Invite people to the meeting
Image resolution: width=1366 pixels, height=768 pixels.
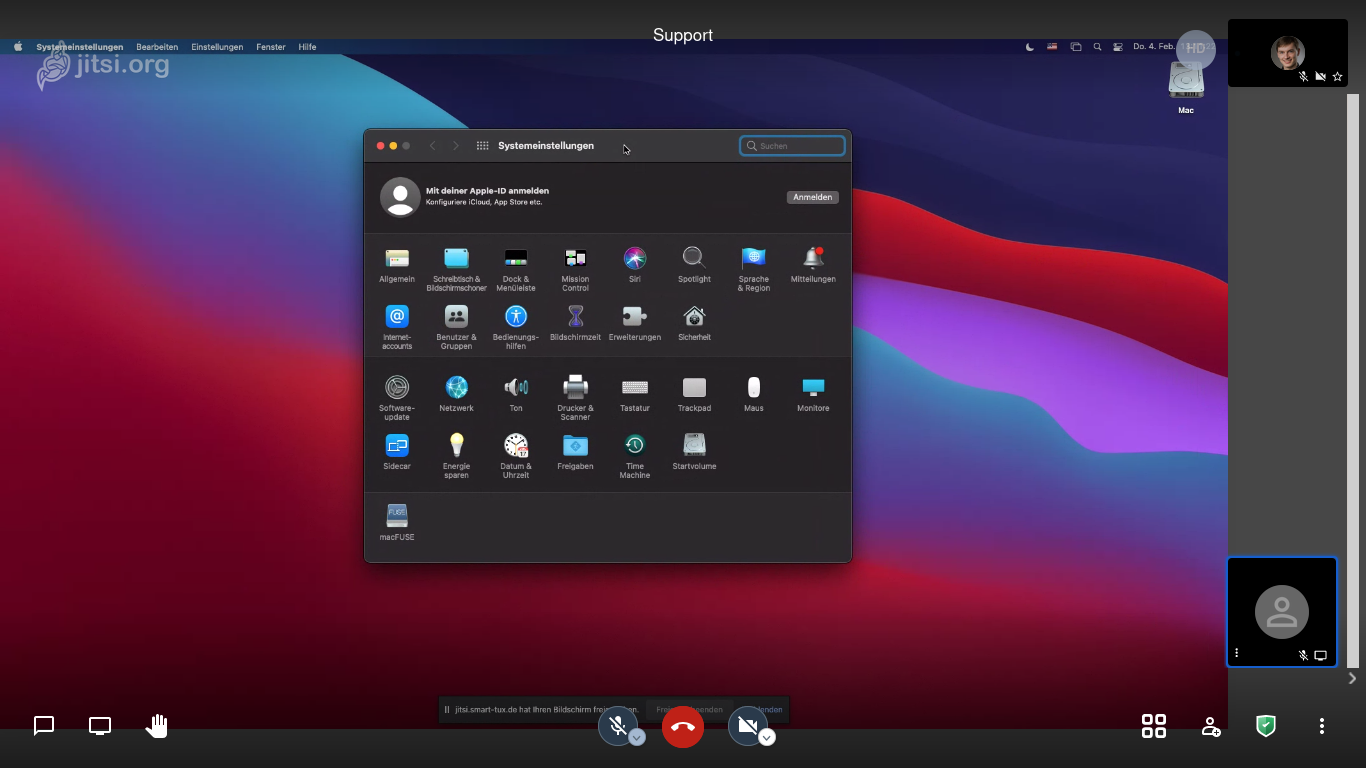[x=1210, y=726]
